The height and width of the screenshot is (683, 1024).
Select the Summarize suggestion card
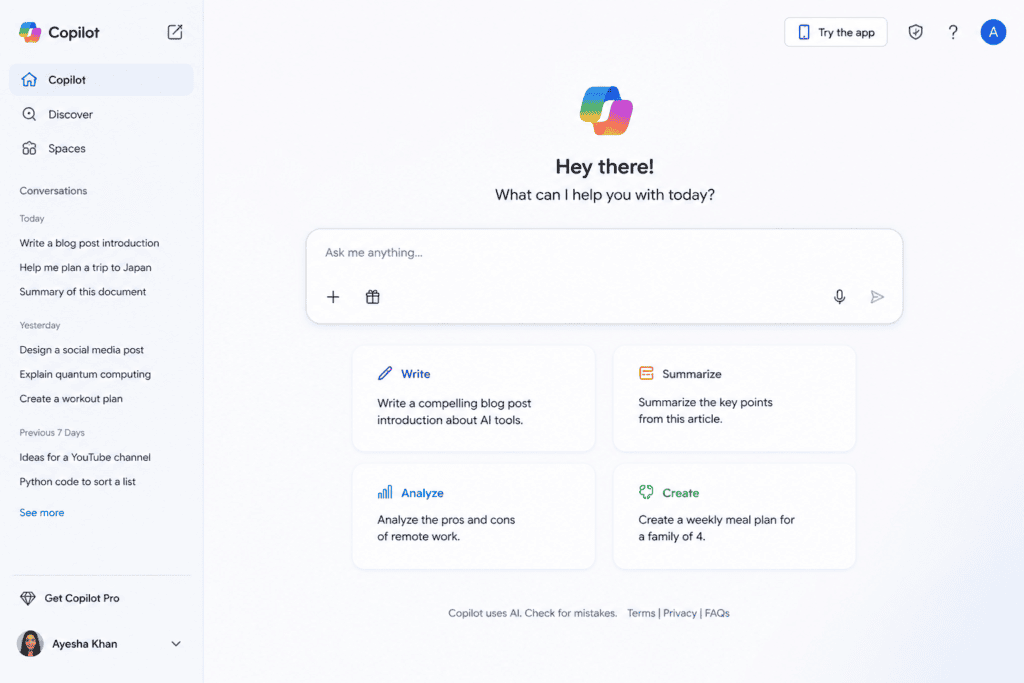click(734, 398)
